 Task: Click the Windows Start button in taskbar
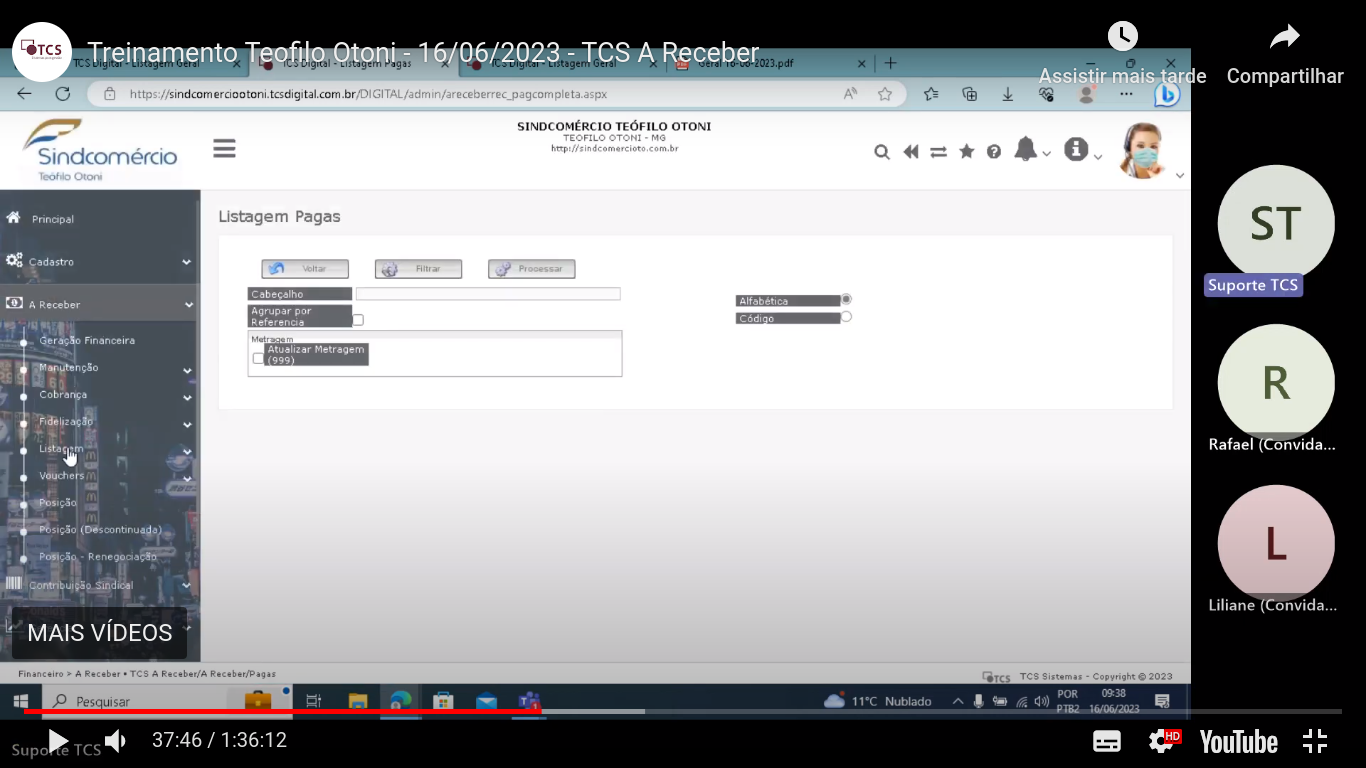pyautogui.click(x=20, y=701)
